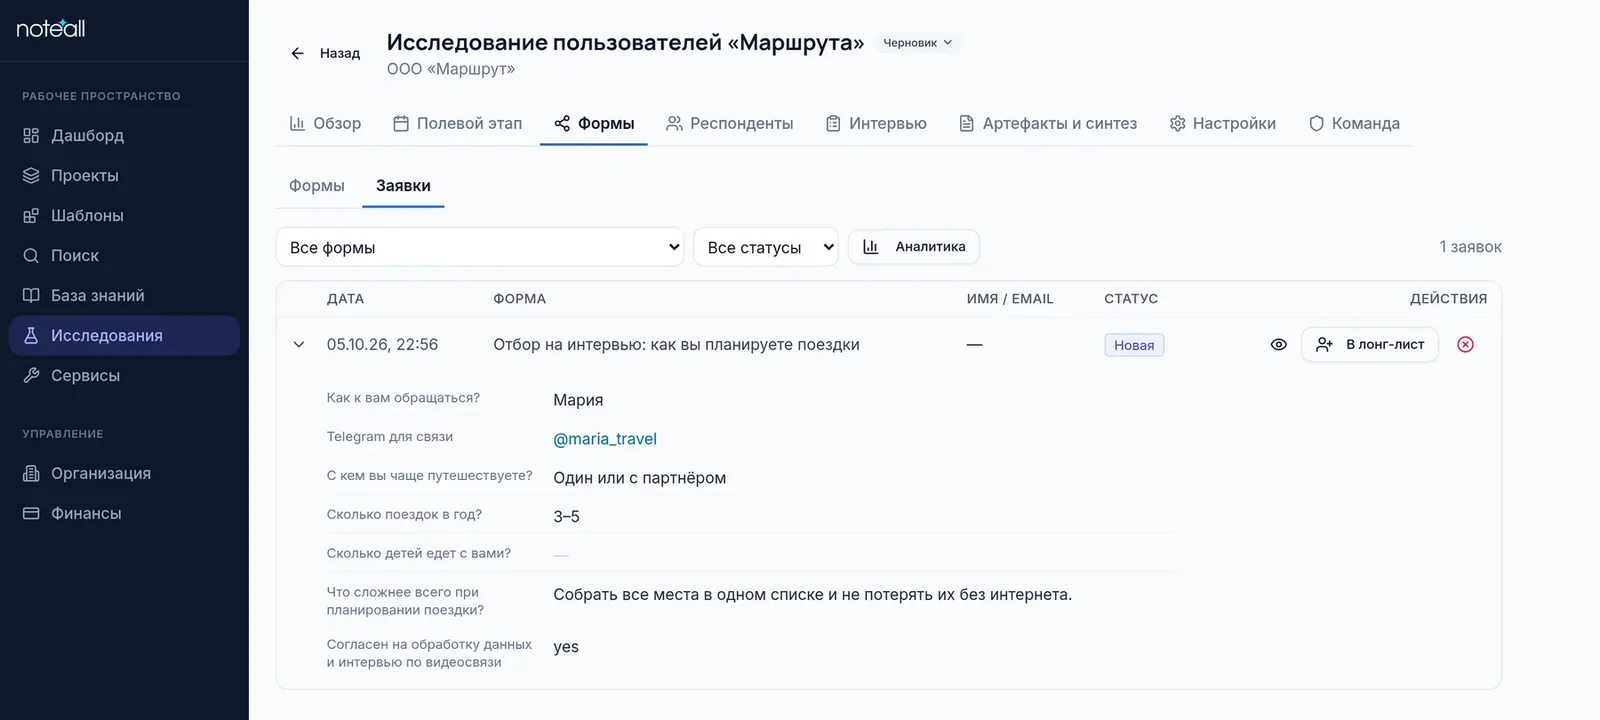Open the Все формы filter dropdown
The width and height of the screenshot is (1600, 720).
pyautogui.click(x=480, y=247)
